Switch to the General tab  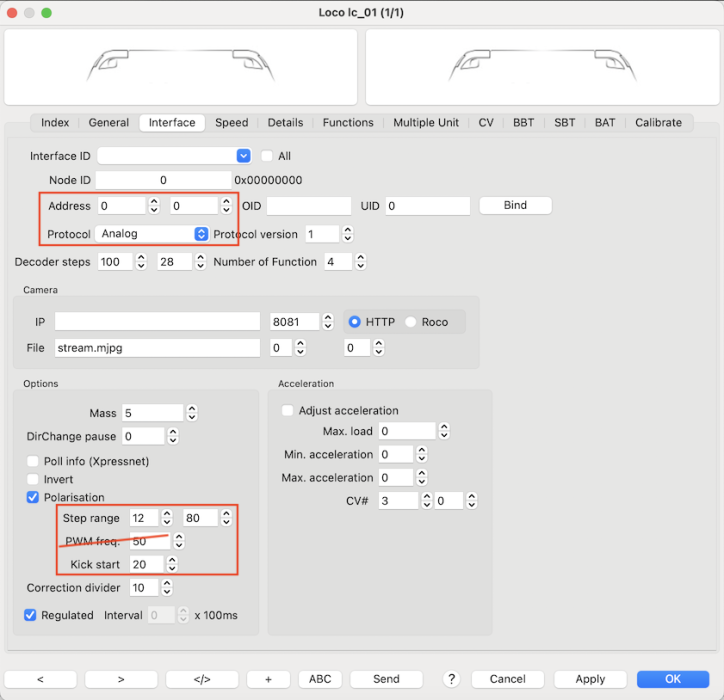pos(109,123)
